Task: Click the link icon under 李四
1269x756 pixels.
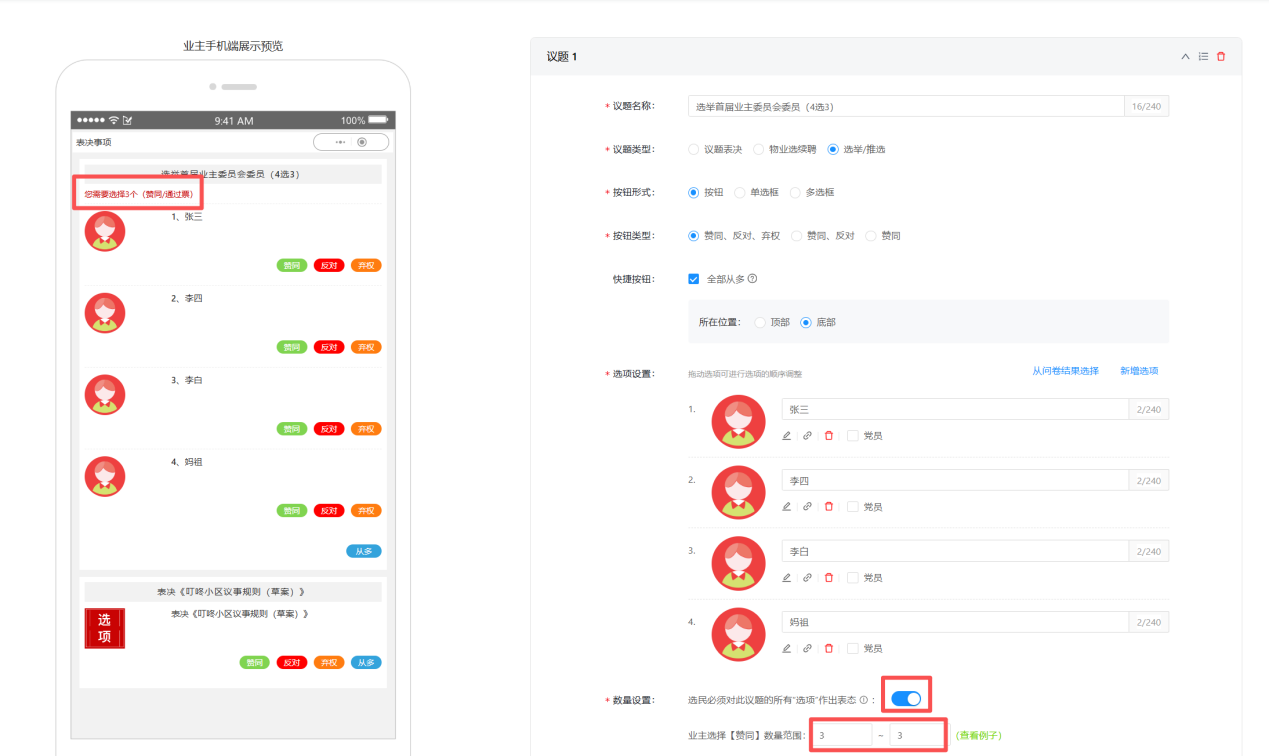Action: [x=807, y=507]
